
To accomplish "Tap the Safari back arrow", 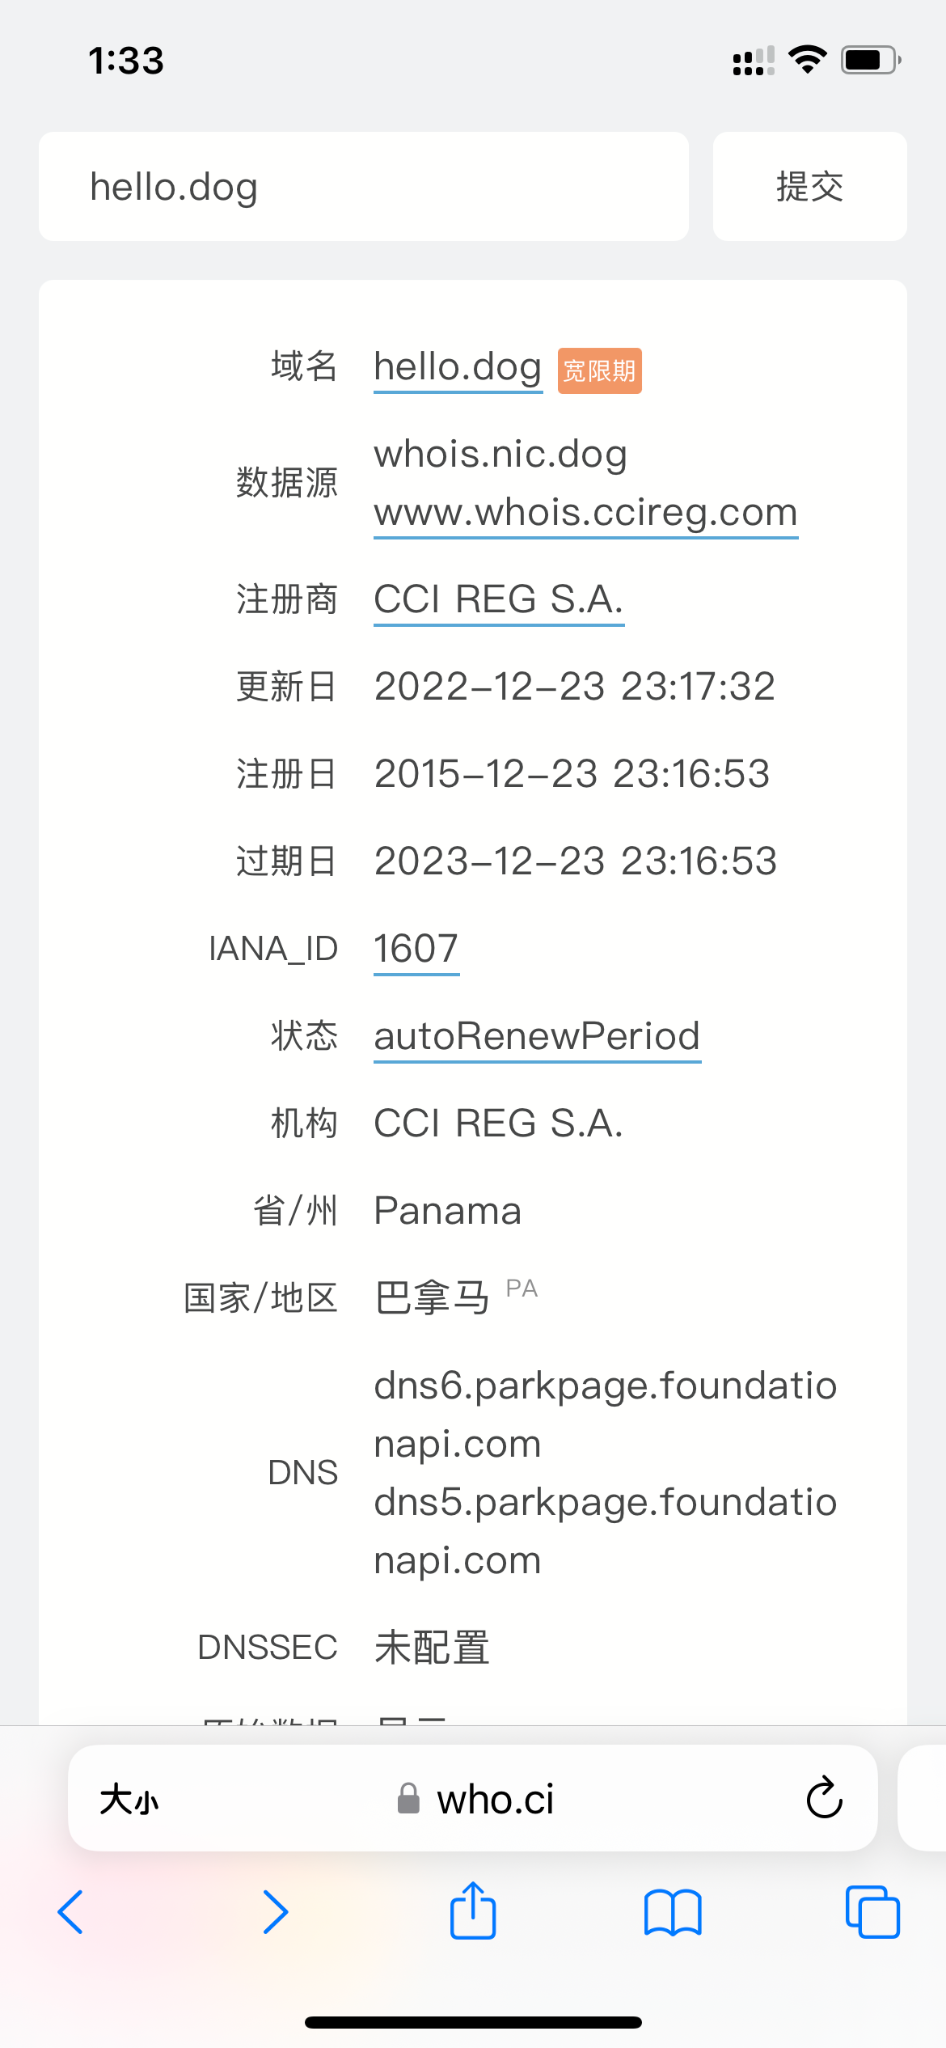I will point(71,1912).
